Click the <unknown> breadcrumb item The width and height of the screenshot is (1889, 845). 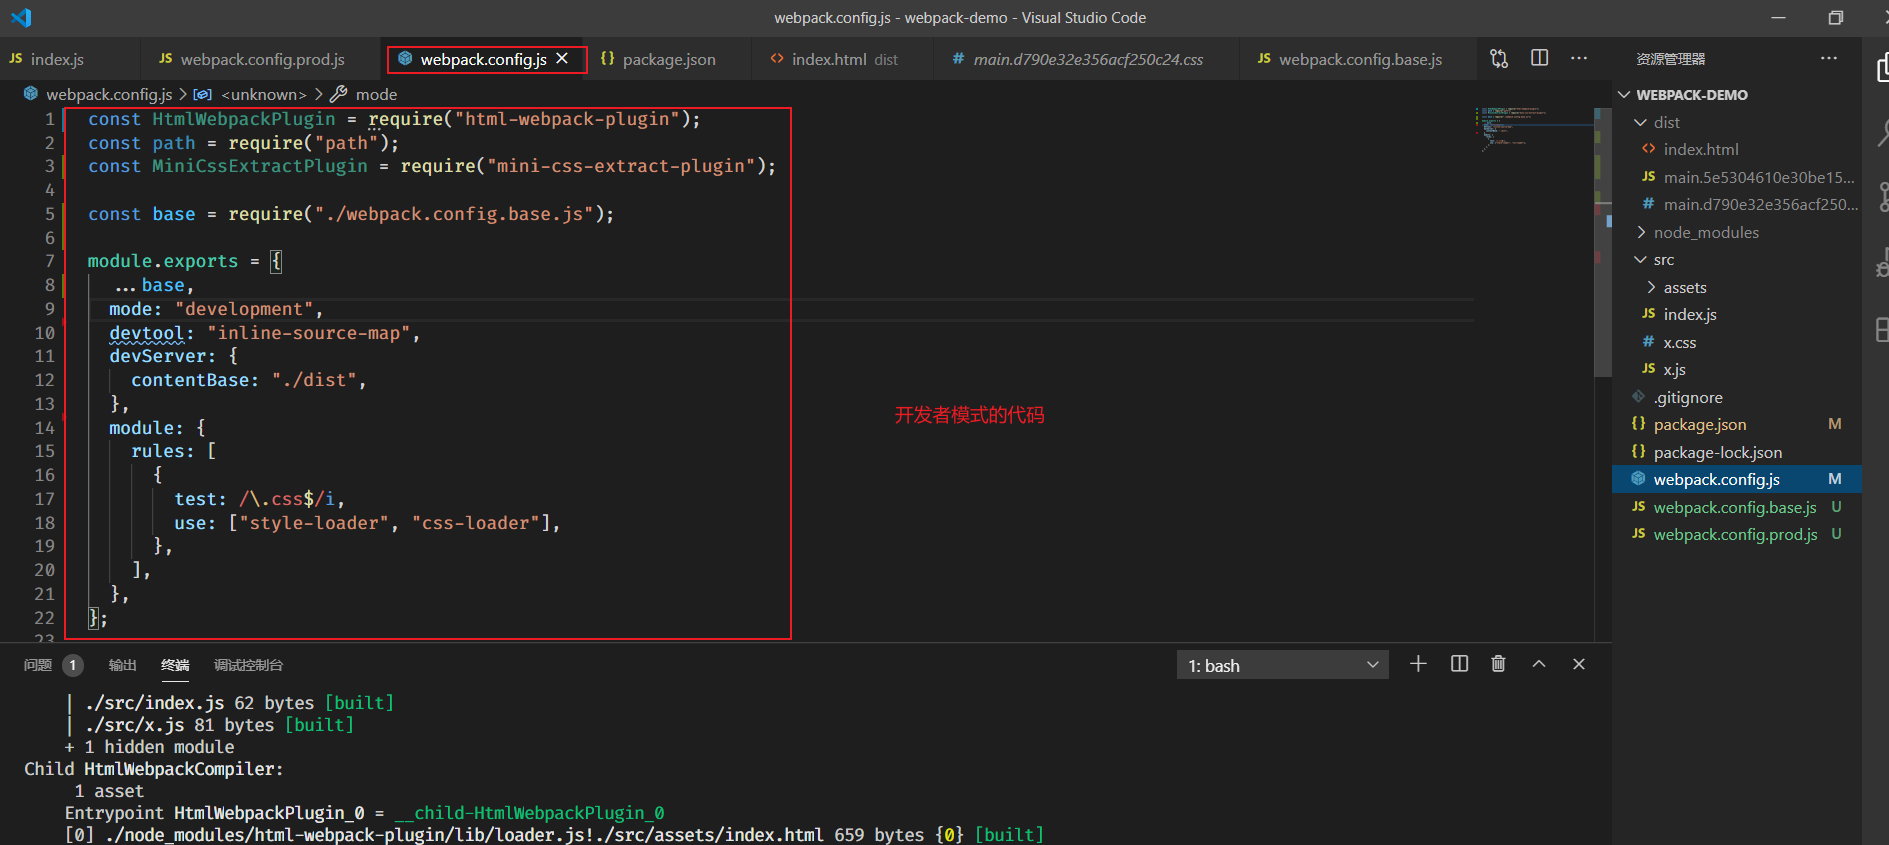(263, 94)
